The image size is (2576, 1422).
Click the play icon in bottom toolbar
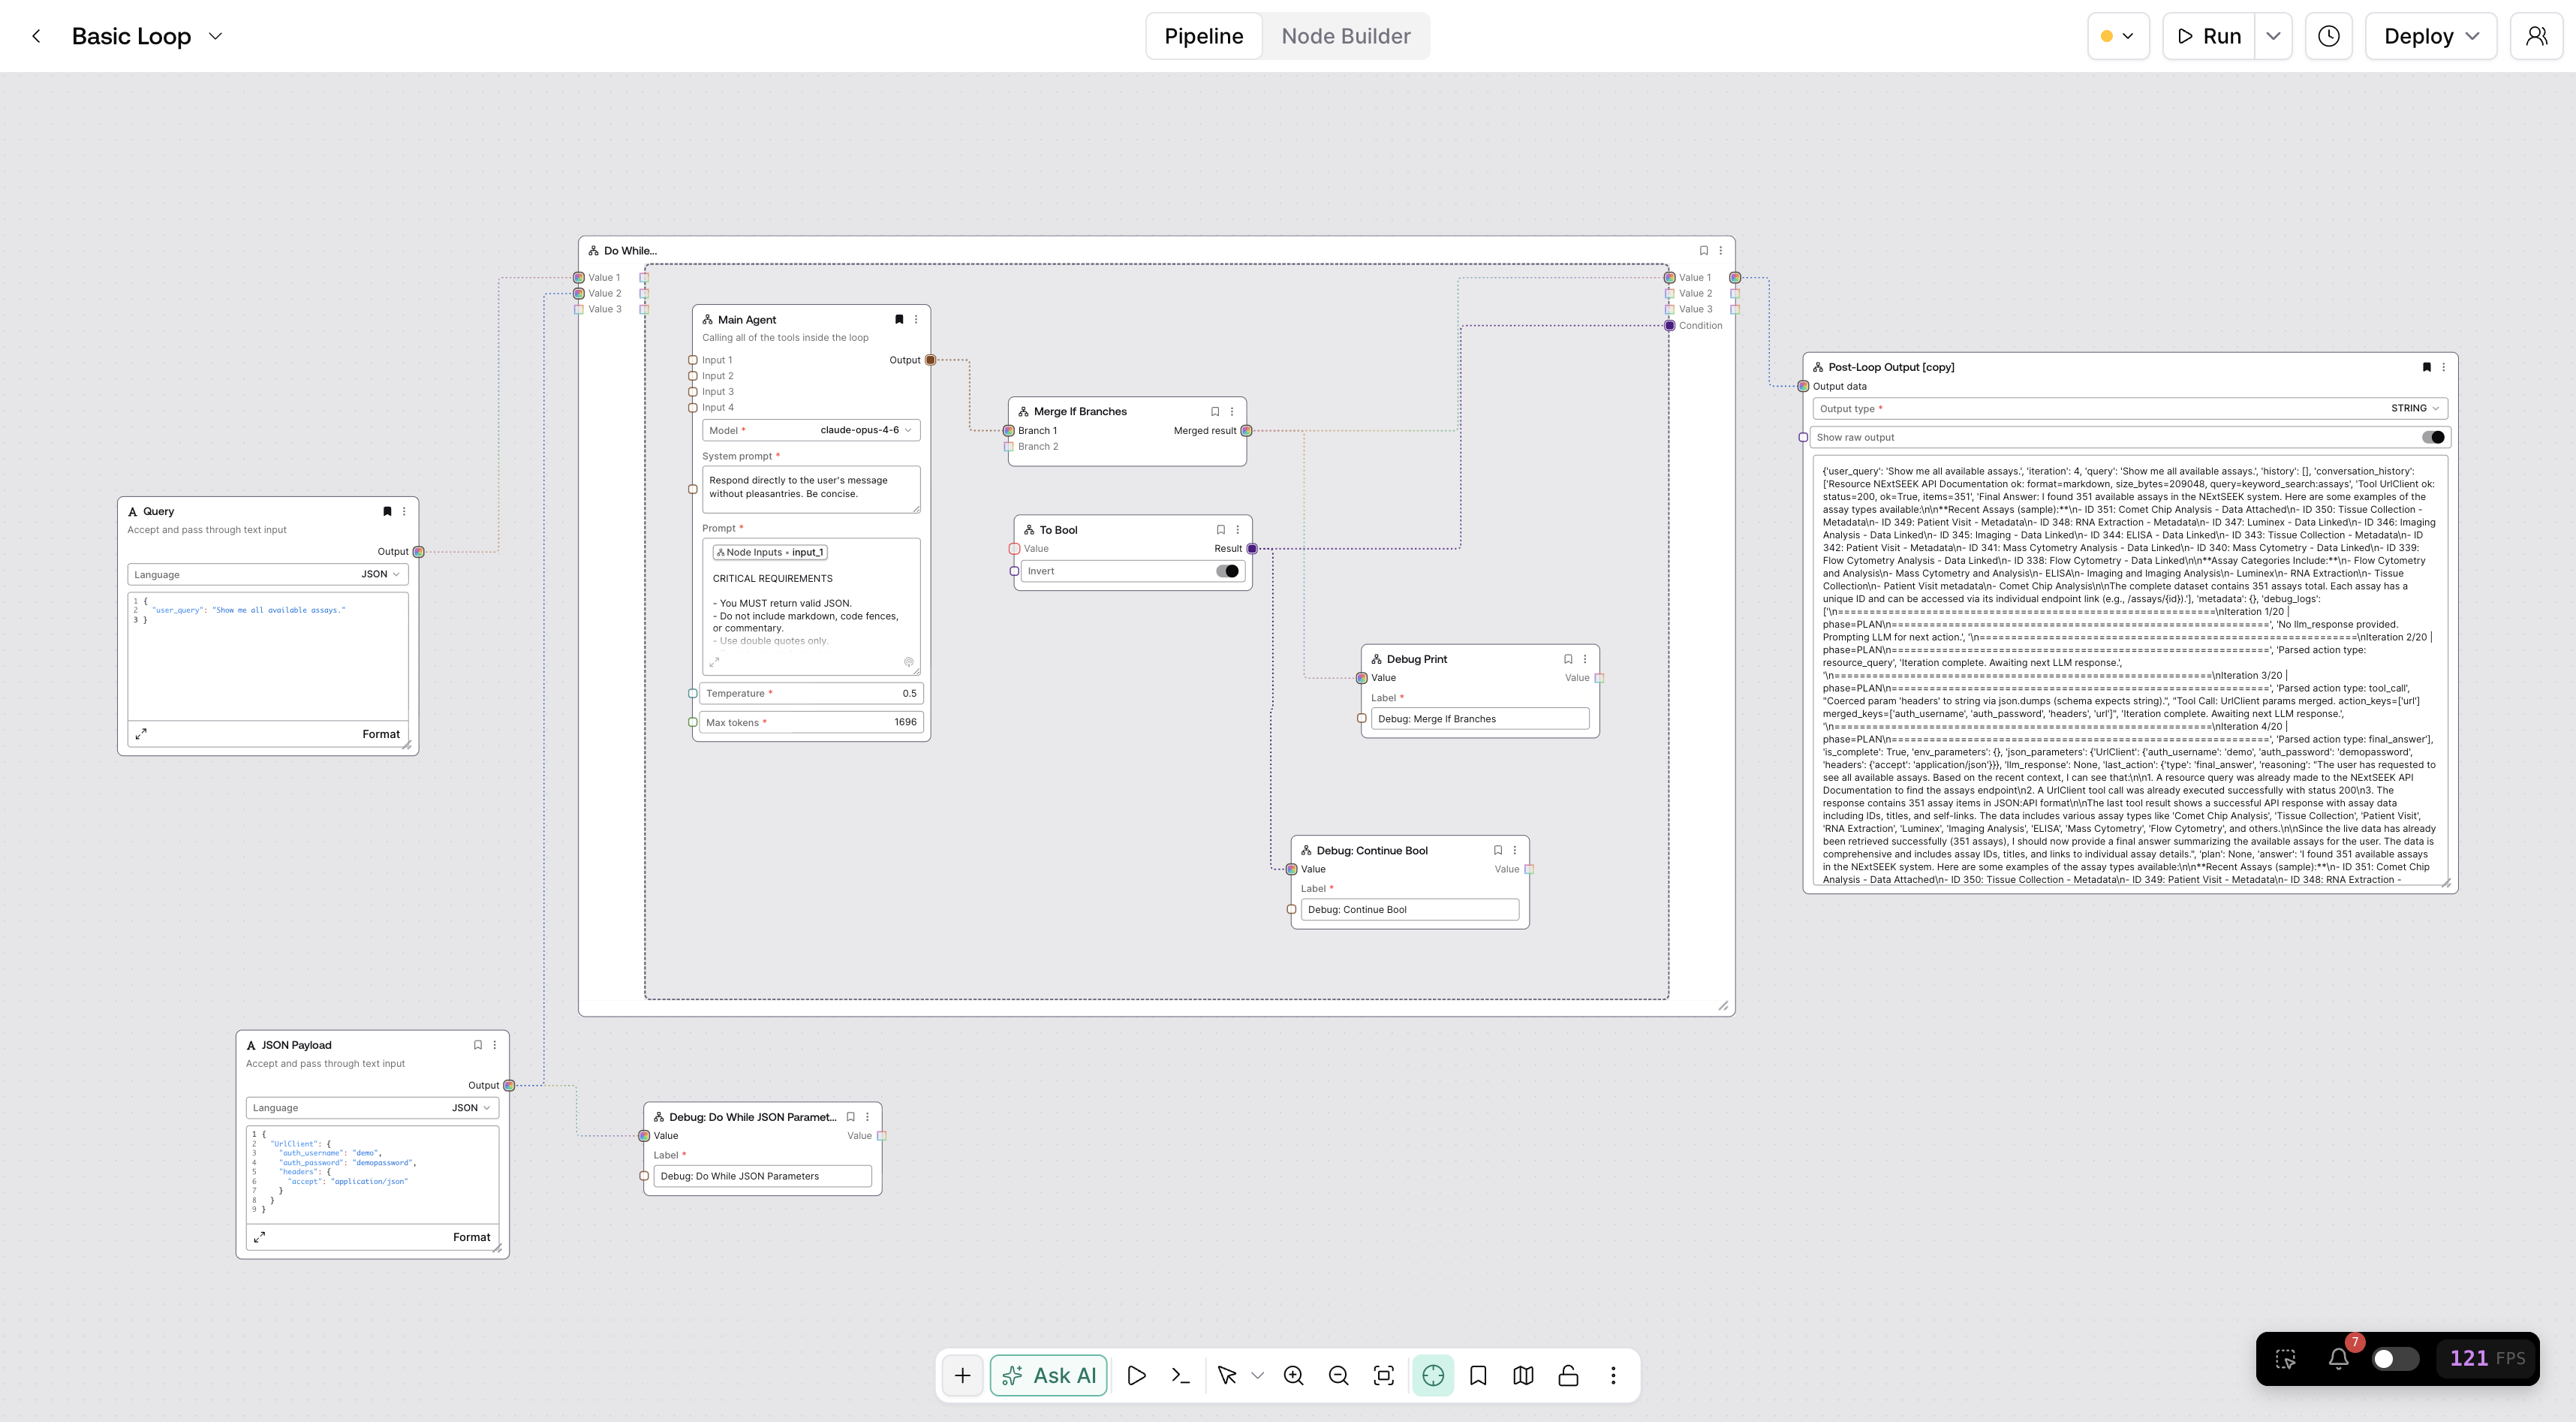pos(1136,1375)
